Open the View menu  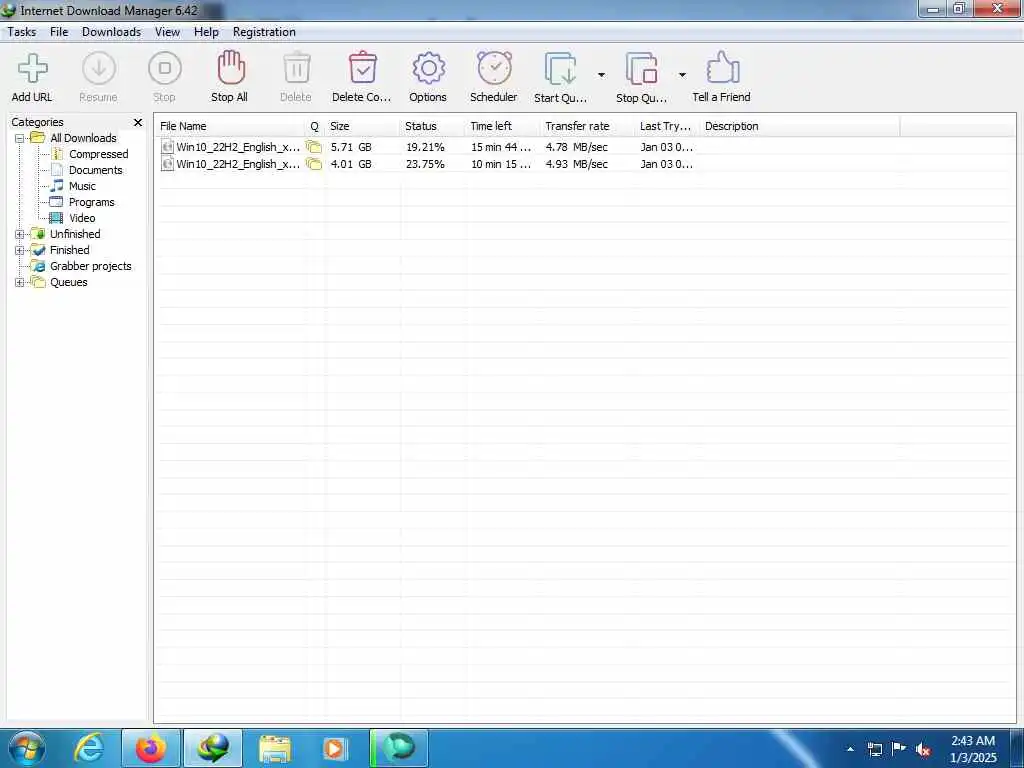point(167,32)
